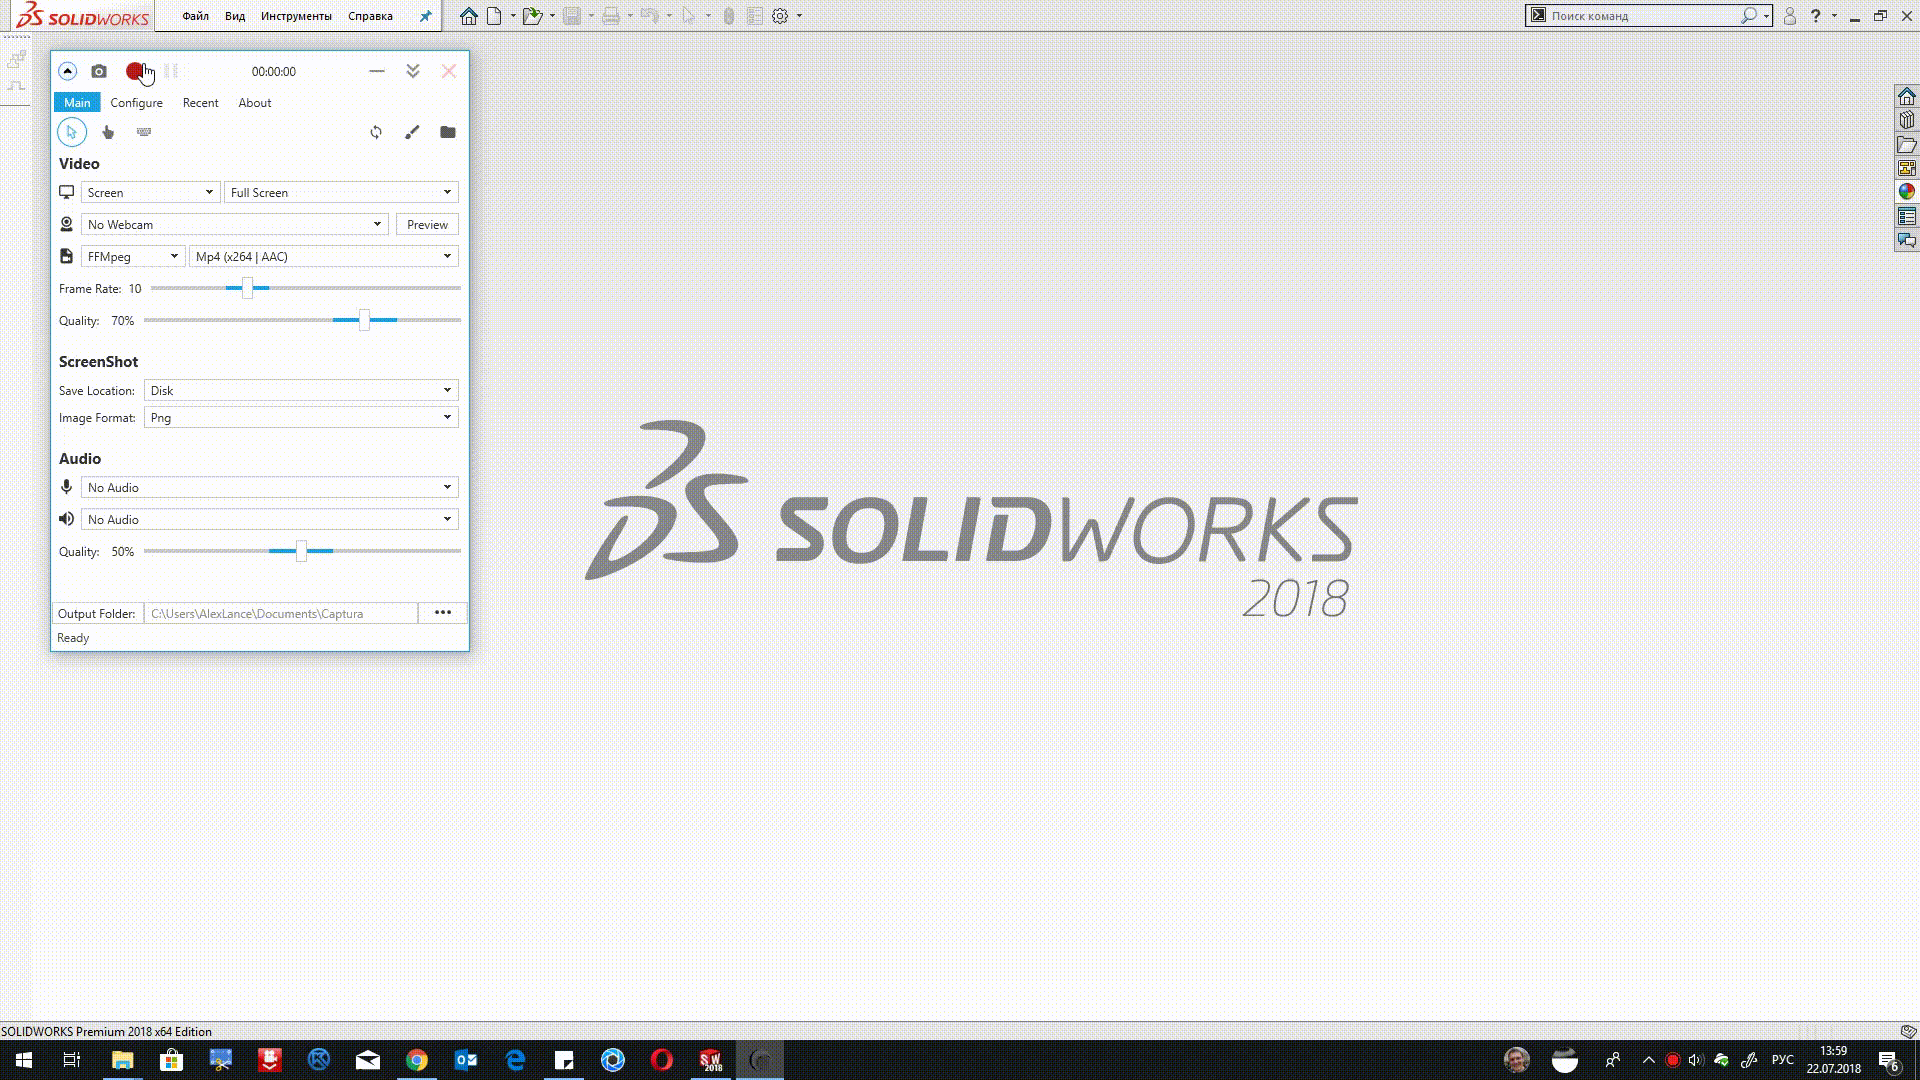Click the camera screenshot icon in Captura

[99, 71]
